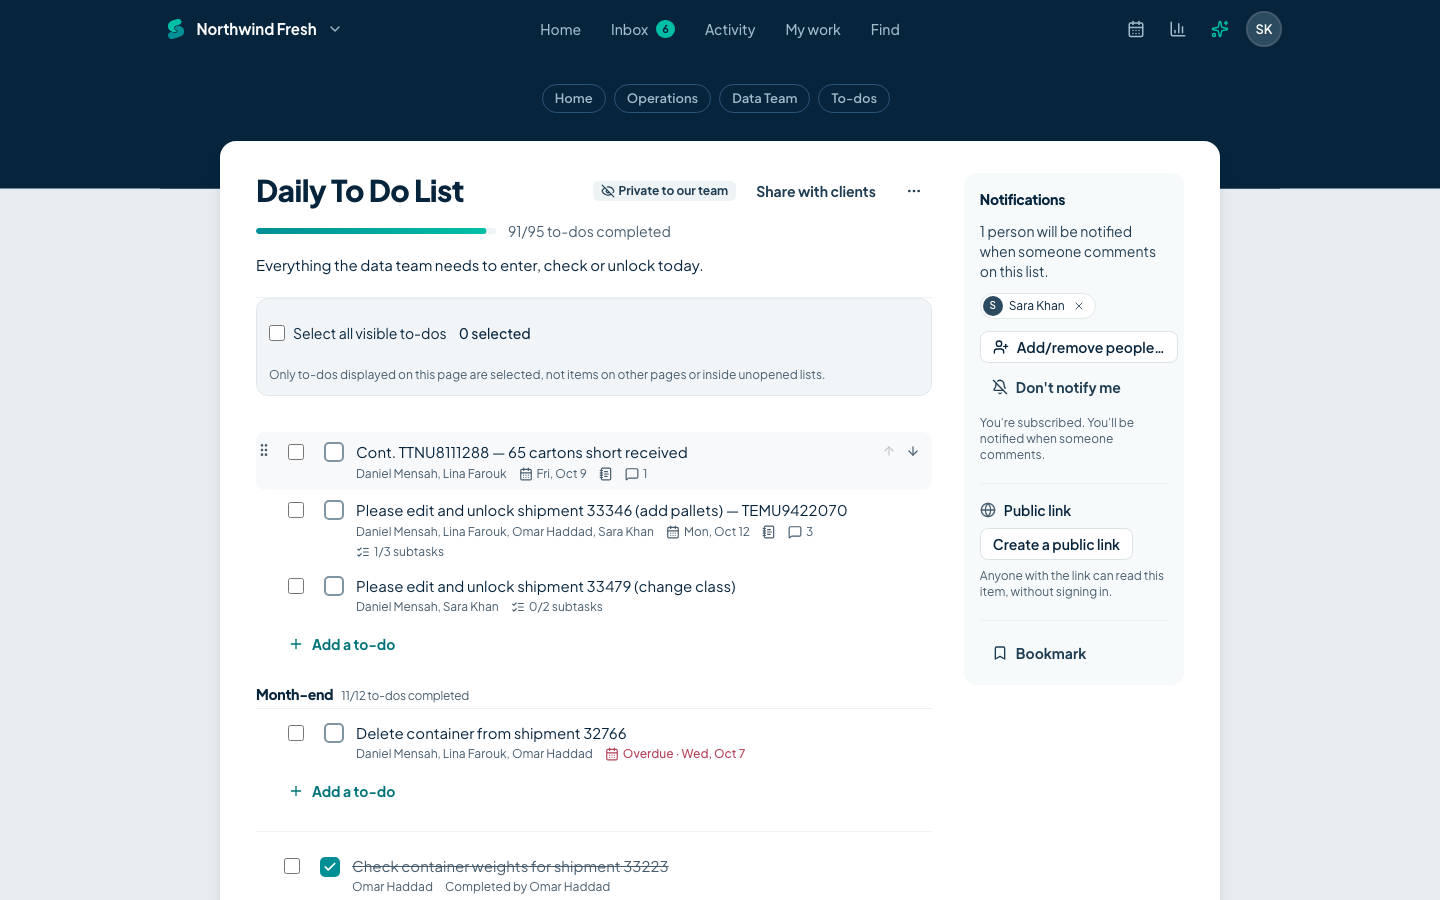Click move-down arrow on Cont. TTNU8111288 row

913,451
